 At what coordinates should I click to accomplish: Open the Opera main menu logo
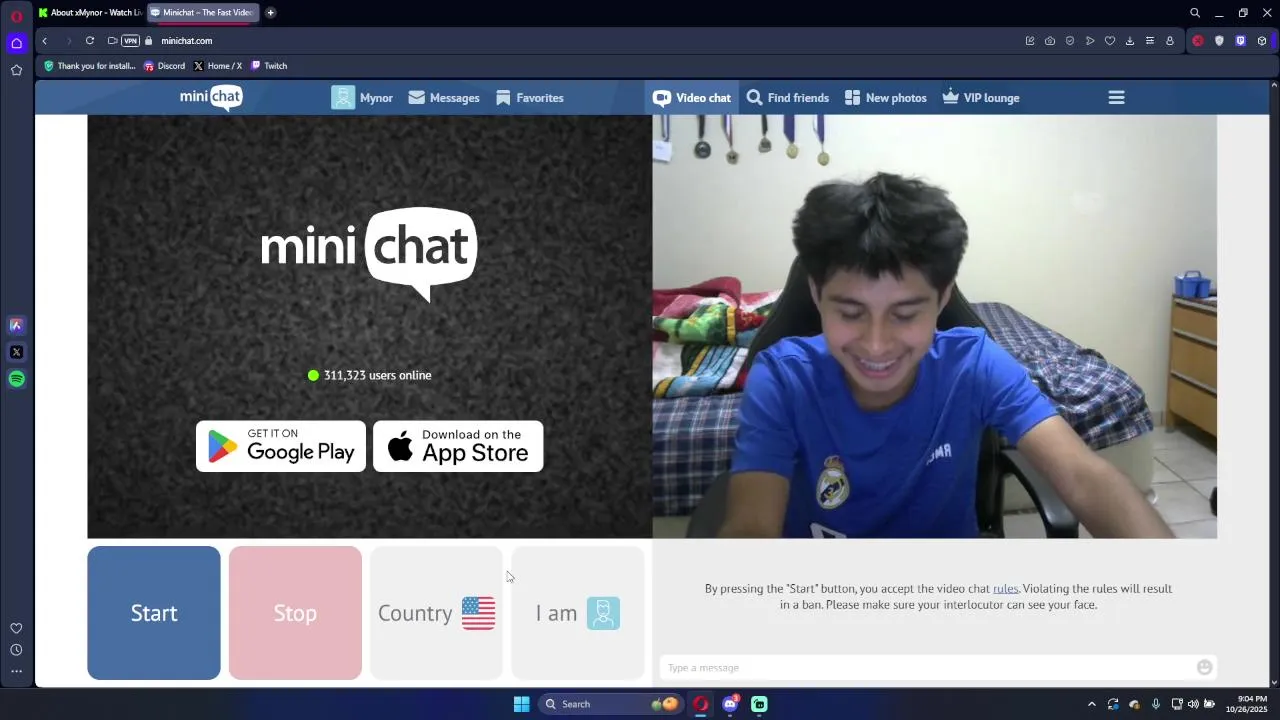tap(16, 16)
